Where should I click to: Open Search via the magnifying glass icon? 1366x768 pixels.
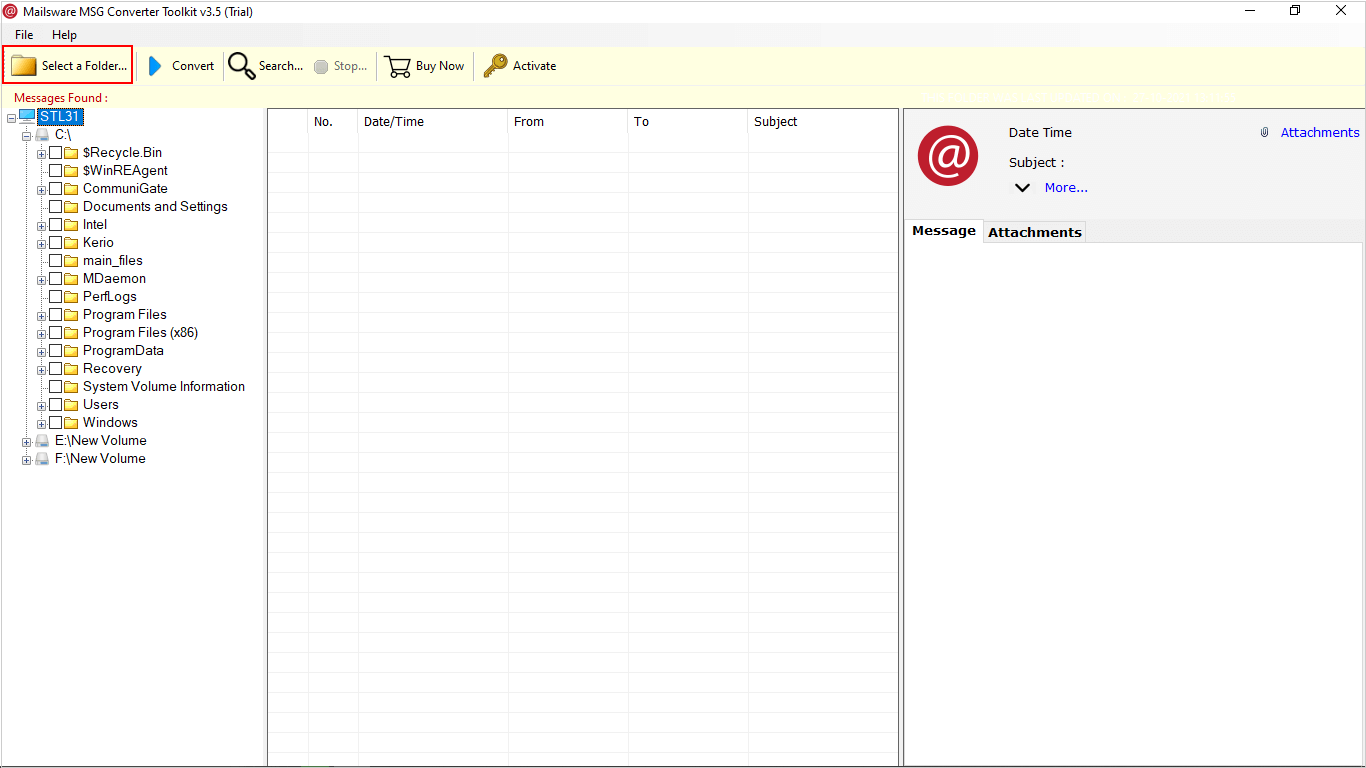click(242, 66)
